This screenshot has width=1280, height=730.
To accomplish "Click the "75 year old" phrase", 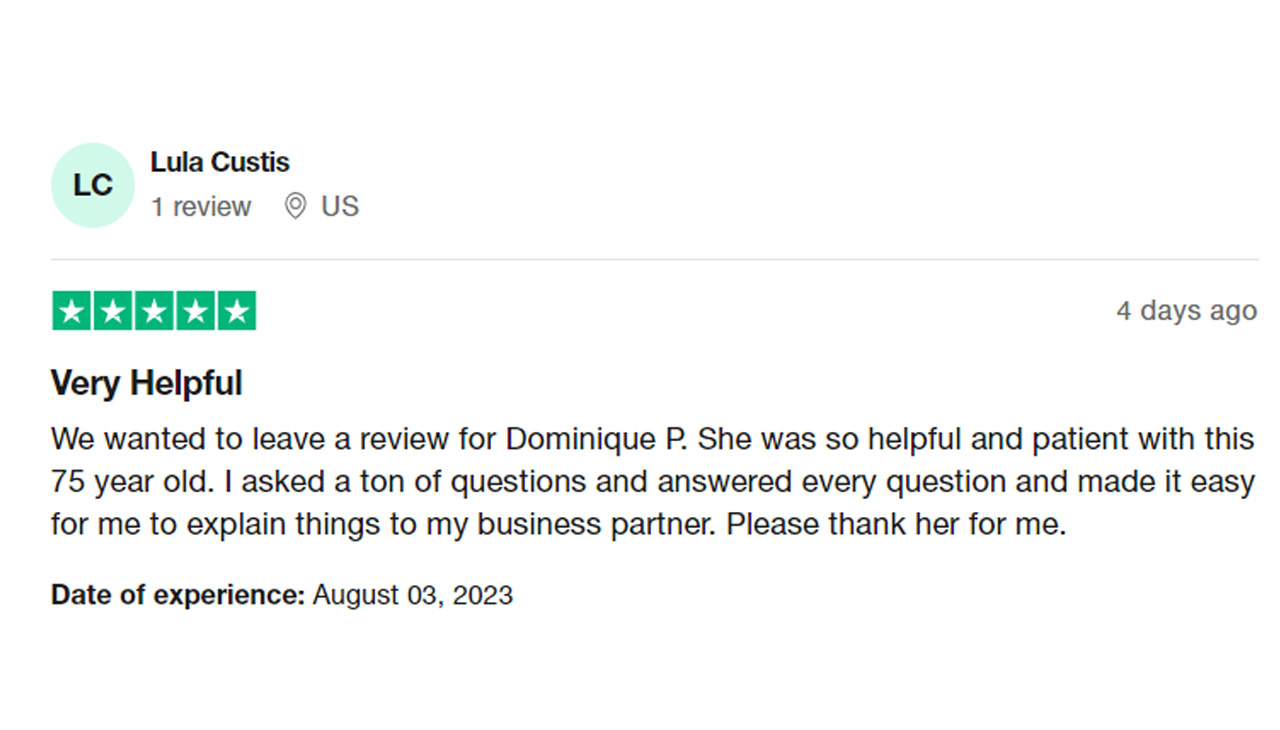I will click(130, 482).
